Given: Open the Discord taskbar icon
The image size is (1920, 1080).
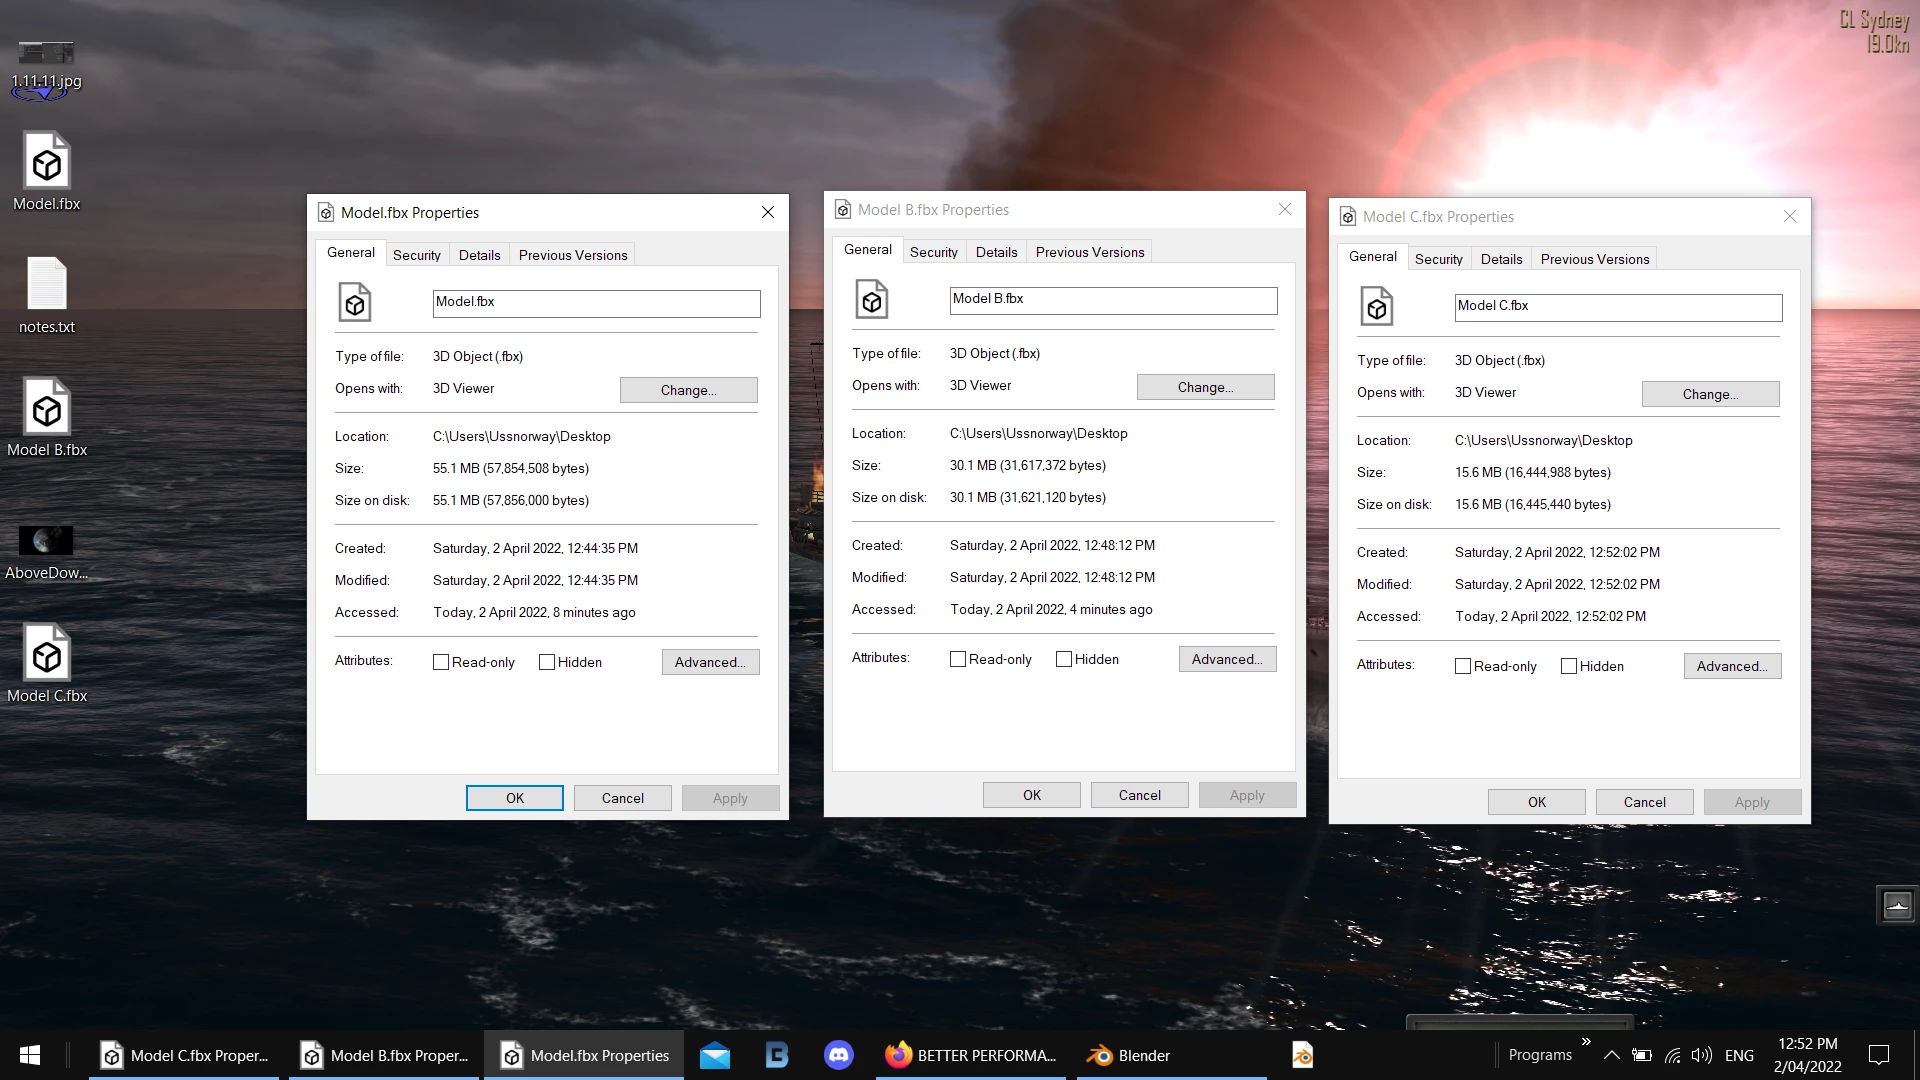Looking at the screenshot, I should (838, 1055).
